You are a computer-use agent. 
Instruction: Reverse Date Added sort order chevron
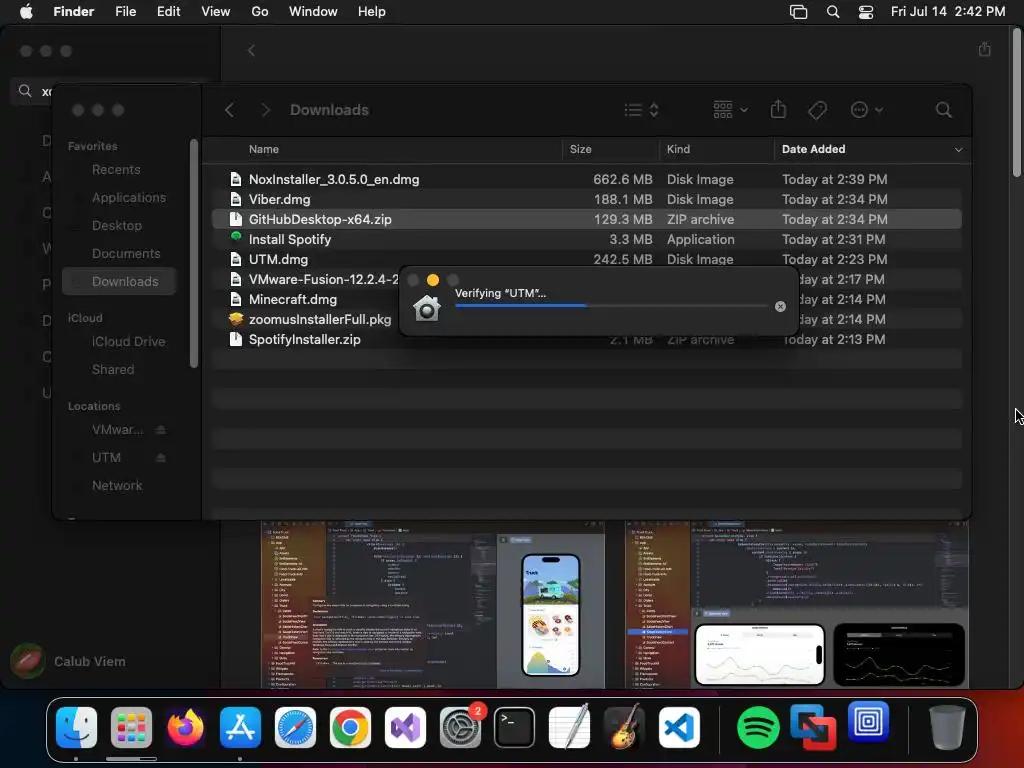[958, 150]
